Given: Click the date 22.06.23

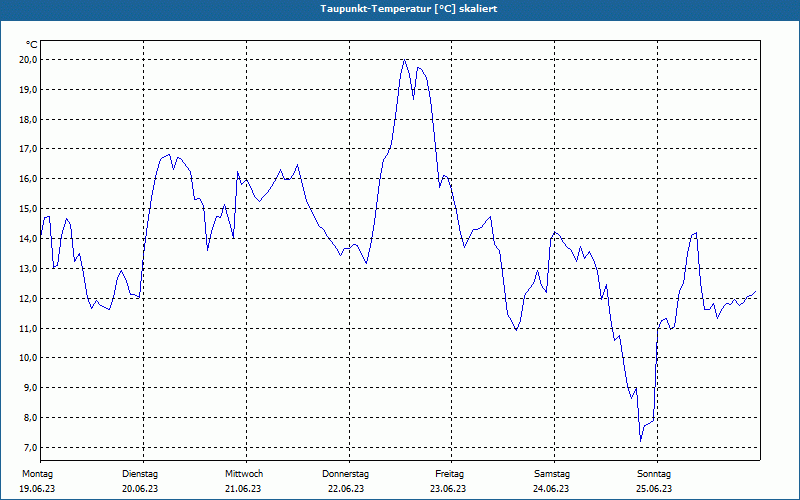Looking at the screenshot, I should click(346, 489).
